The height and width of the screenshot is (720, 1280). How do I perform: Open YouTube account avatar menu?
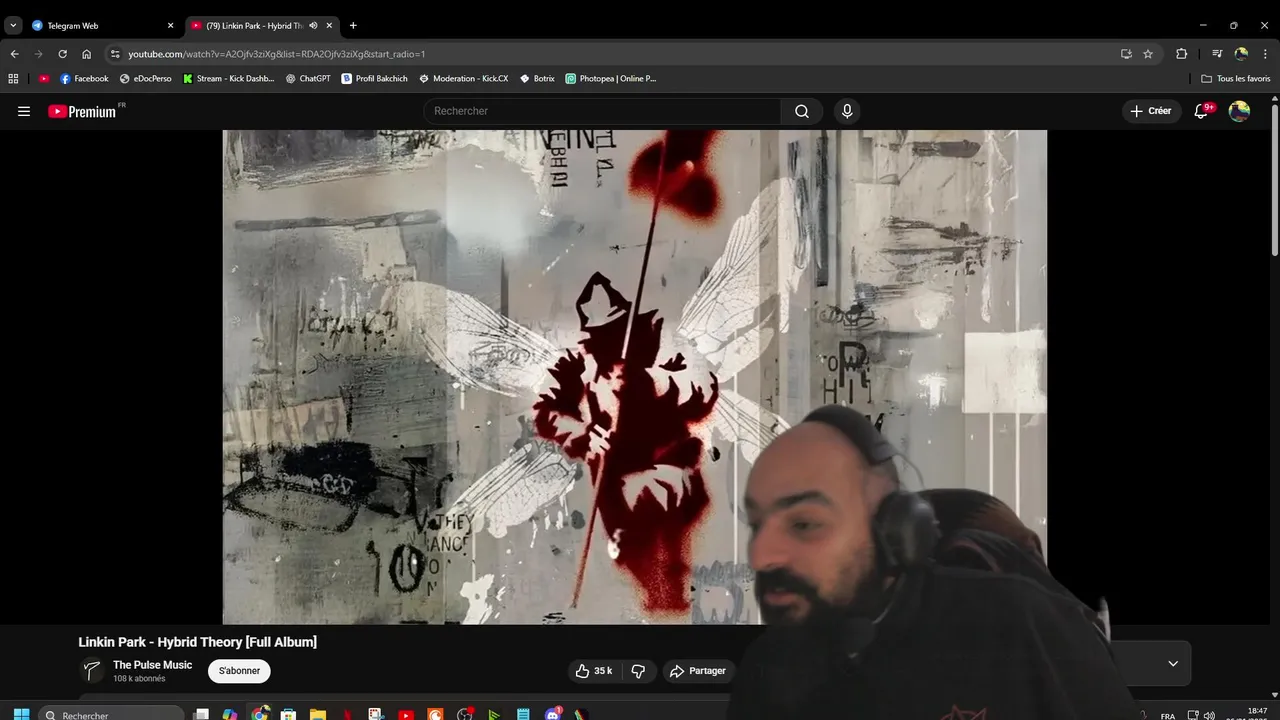[1239, 111]
